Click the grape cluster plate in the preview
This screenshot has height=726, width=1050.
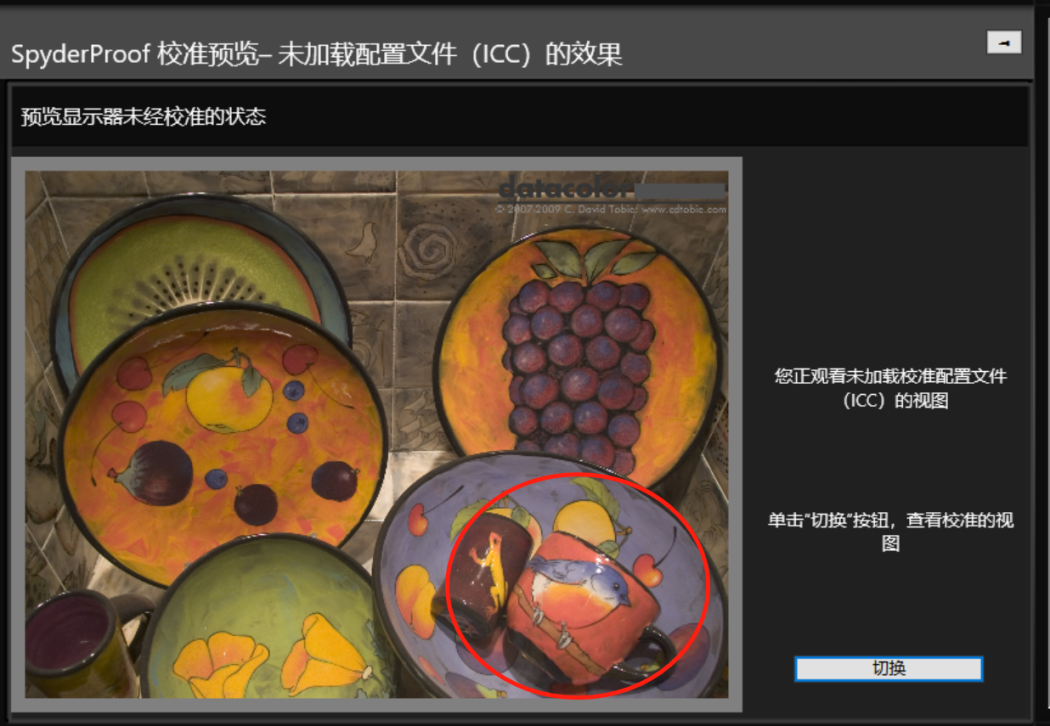(579, 353)
